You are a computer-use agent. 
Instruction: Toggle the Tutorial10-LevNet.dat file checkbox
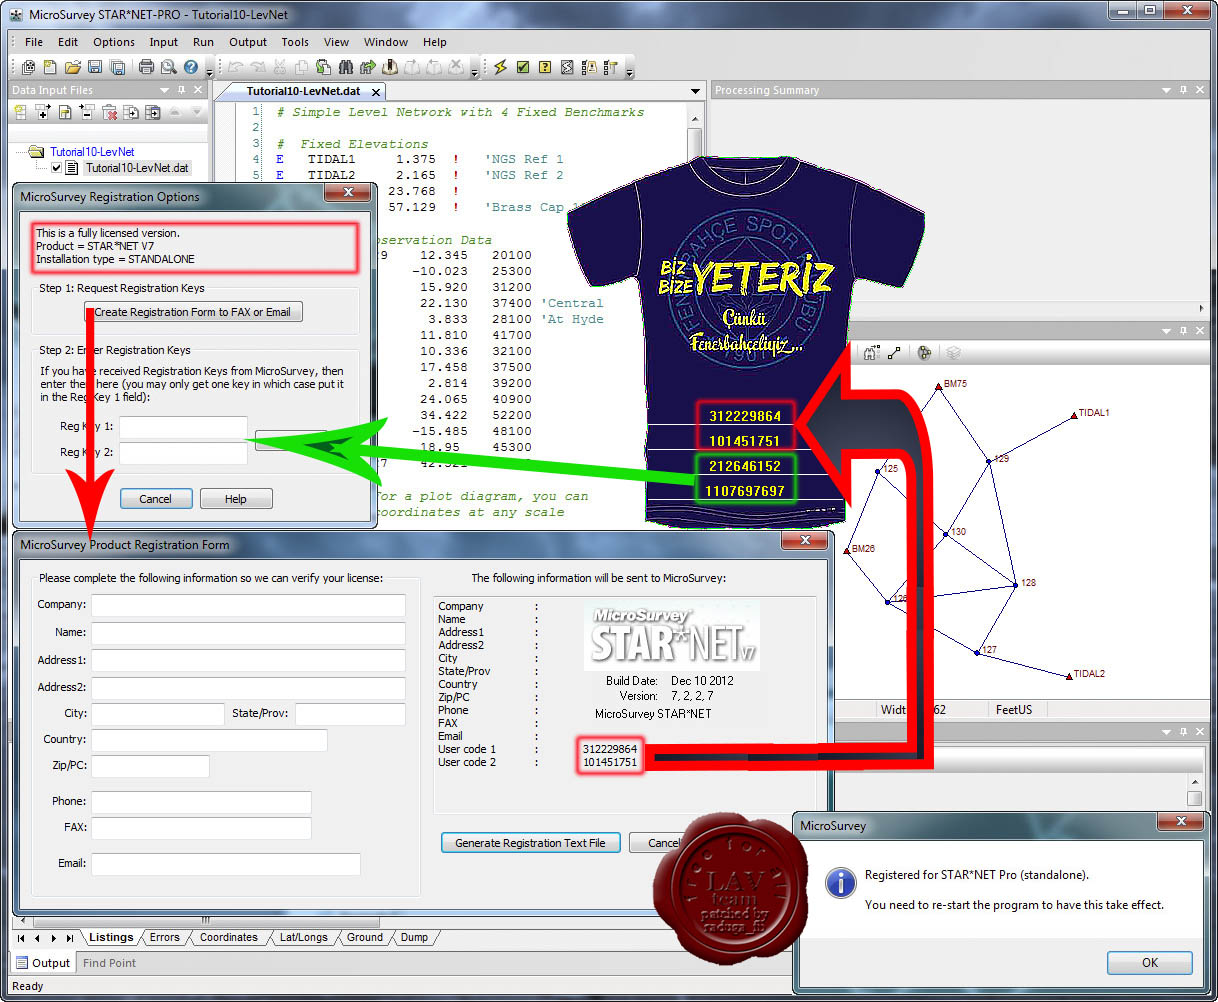point(57,168)
